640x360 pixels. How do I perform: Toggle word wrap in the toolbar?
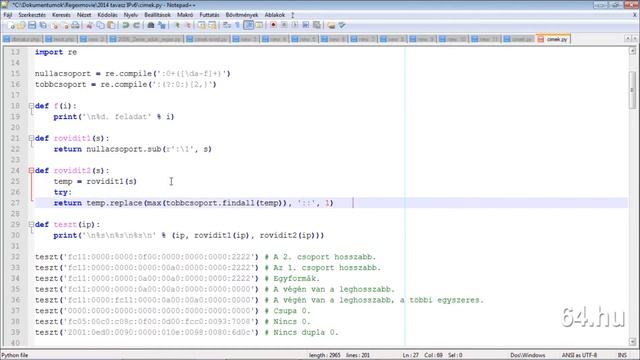[227, 25]
